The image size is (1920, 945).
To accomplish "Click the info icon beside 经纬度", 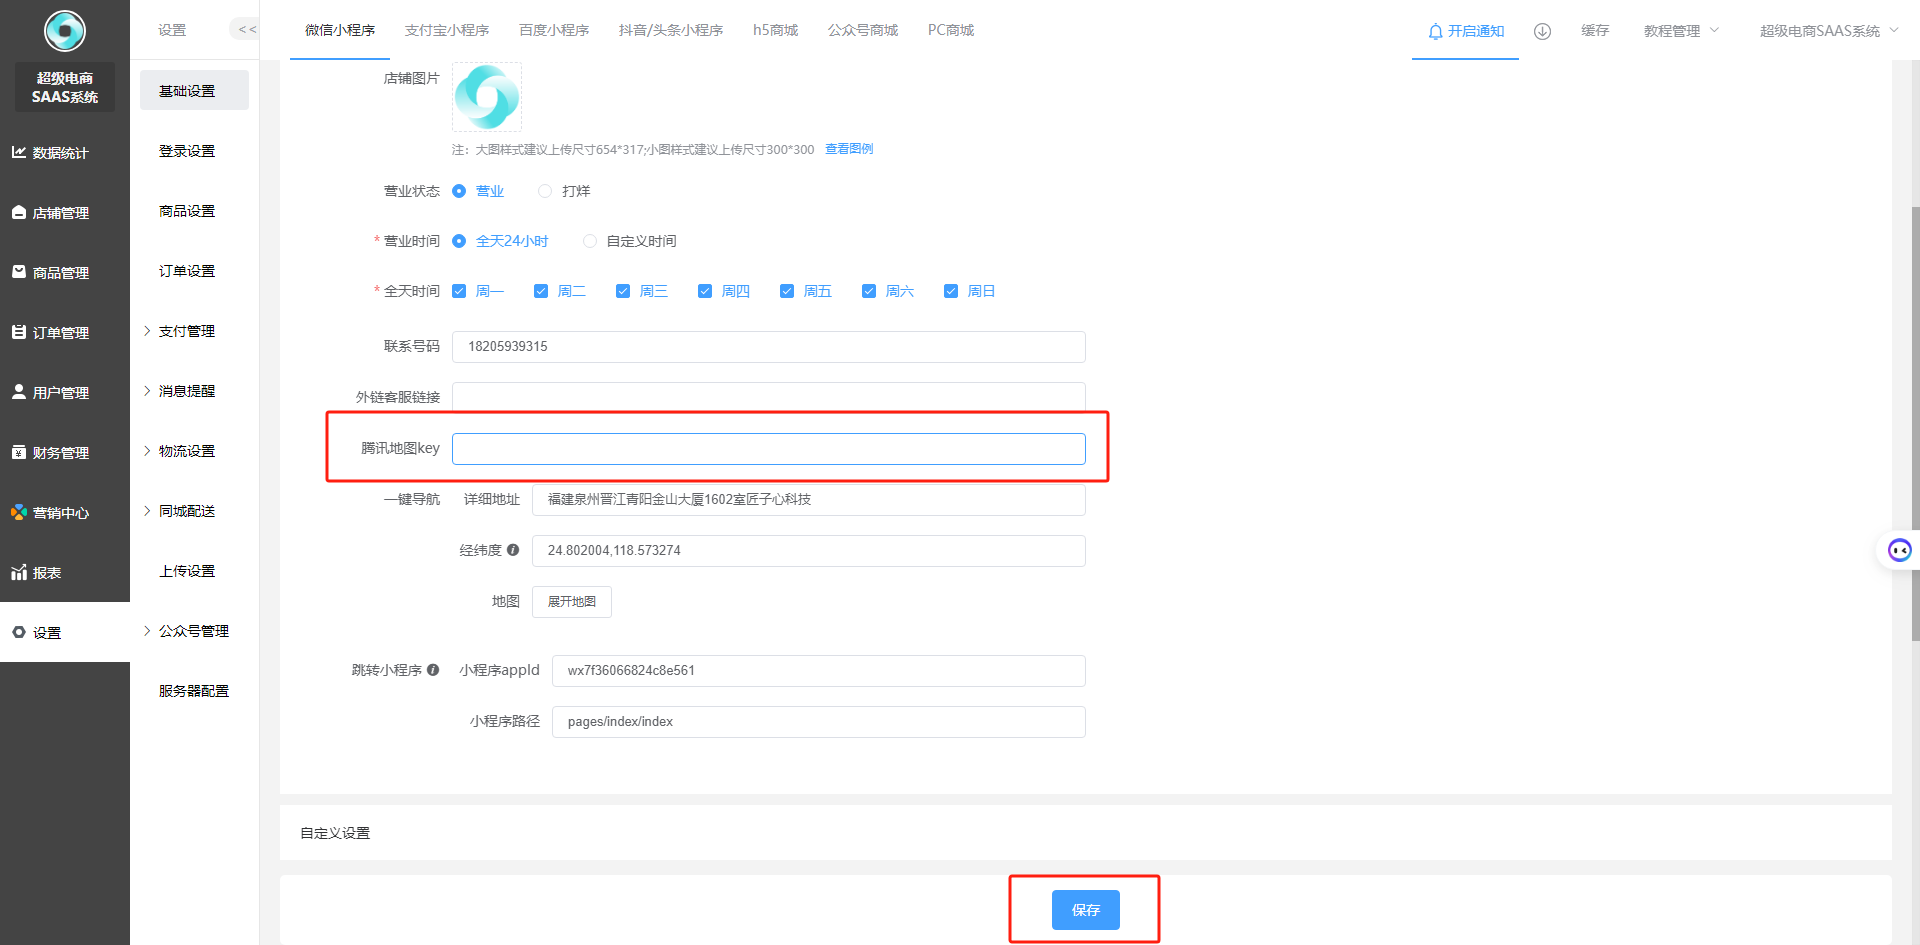I will click(x=513, y=550).
